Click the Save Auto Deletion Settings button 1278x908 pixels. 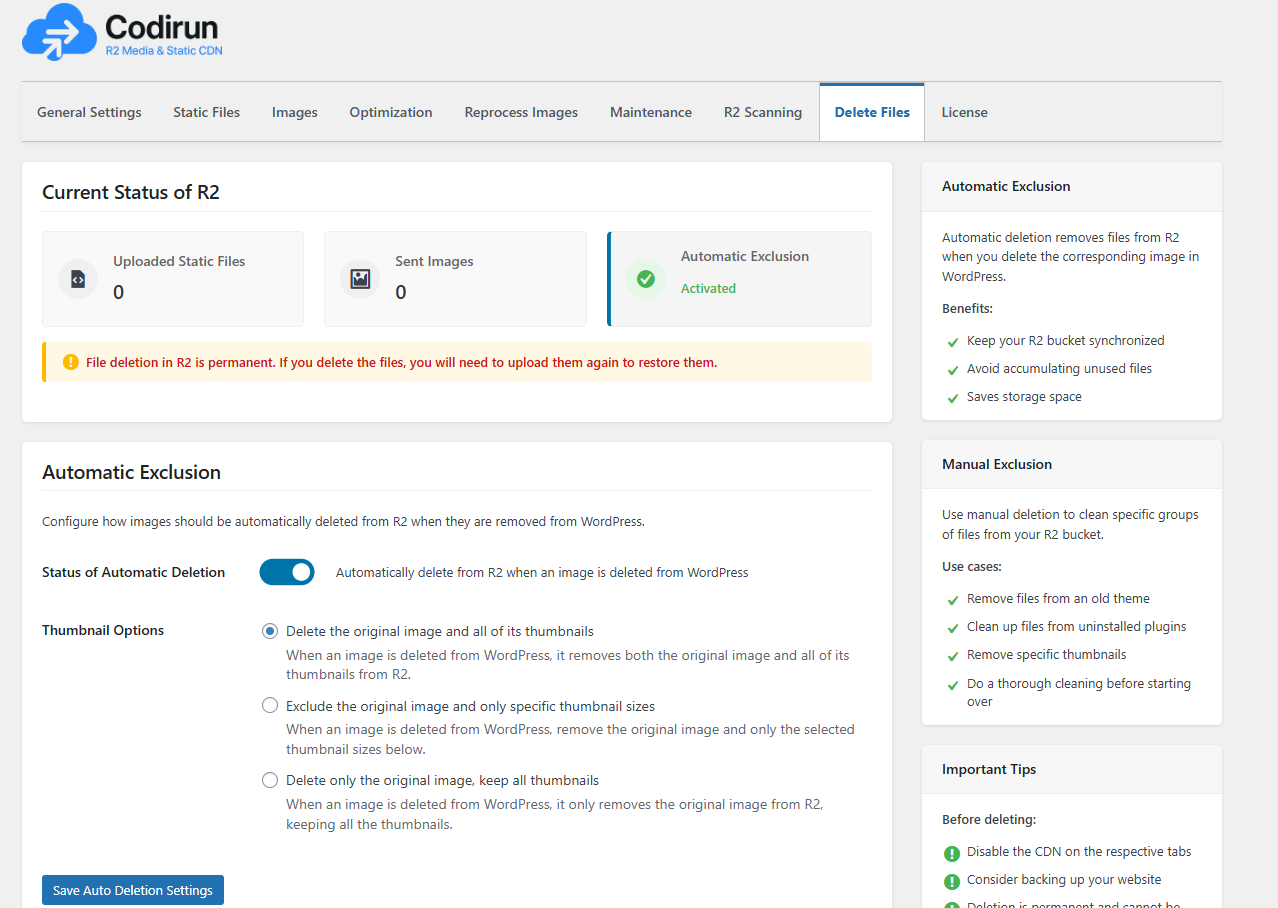133,890
